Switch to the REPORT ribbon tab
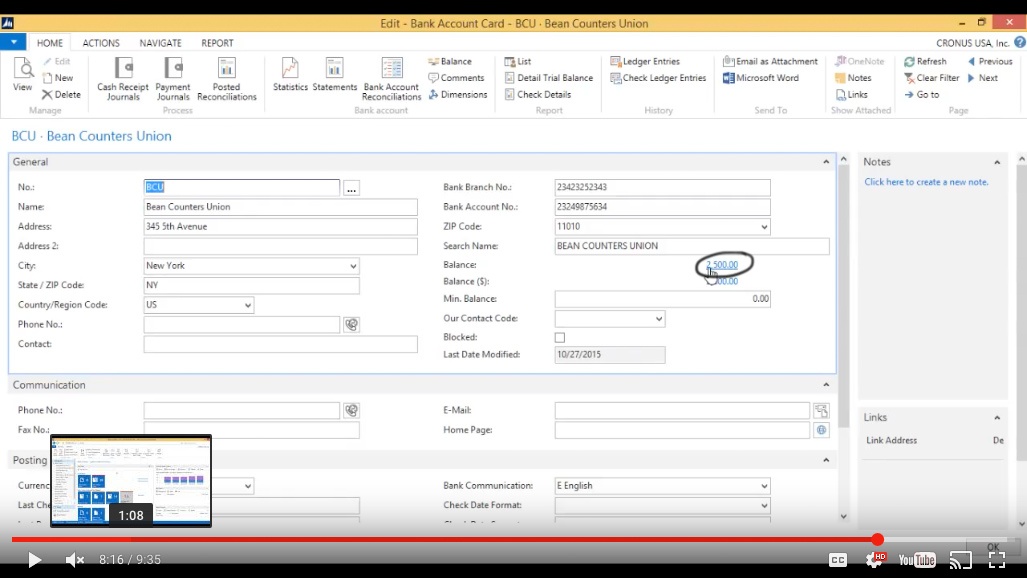Image resolution: width=1027 pixels, height=578 pixels. click(x=217, y=43)
